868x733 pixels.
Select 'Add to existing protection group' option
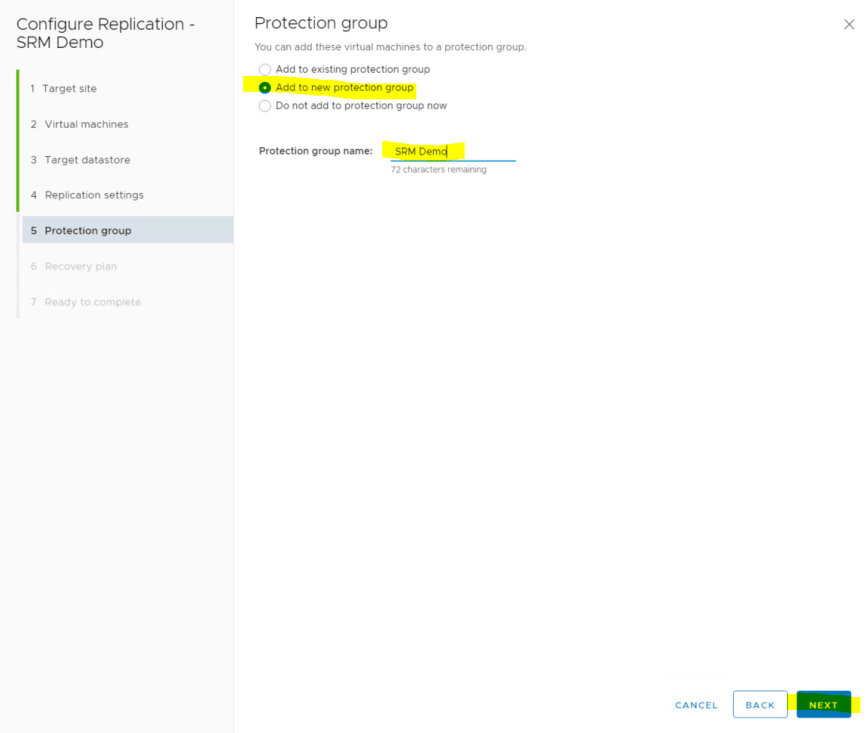pos(265,70)
